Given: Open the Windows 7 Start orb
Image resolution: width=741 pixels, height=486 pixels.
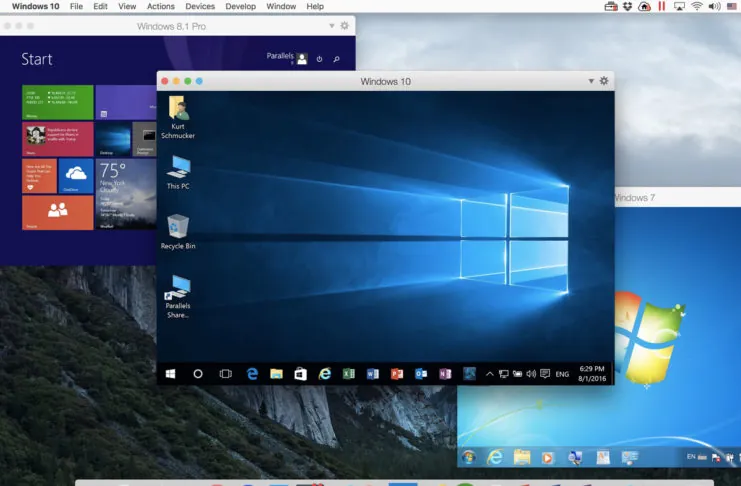Looking at the screenshot, I should coord(468,457).
